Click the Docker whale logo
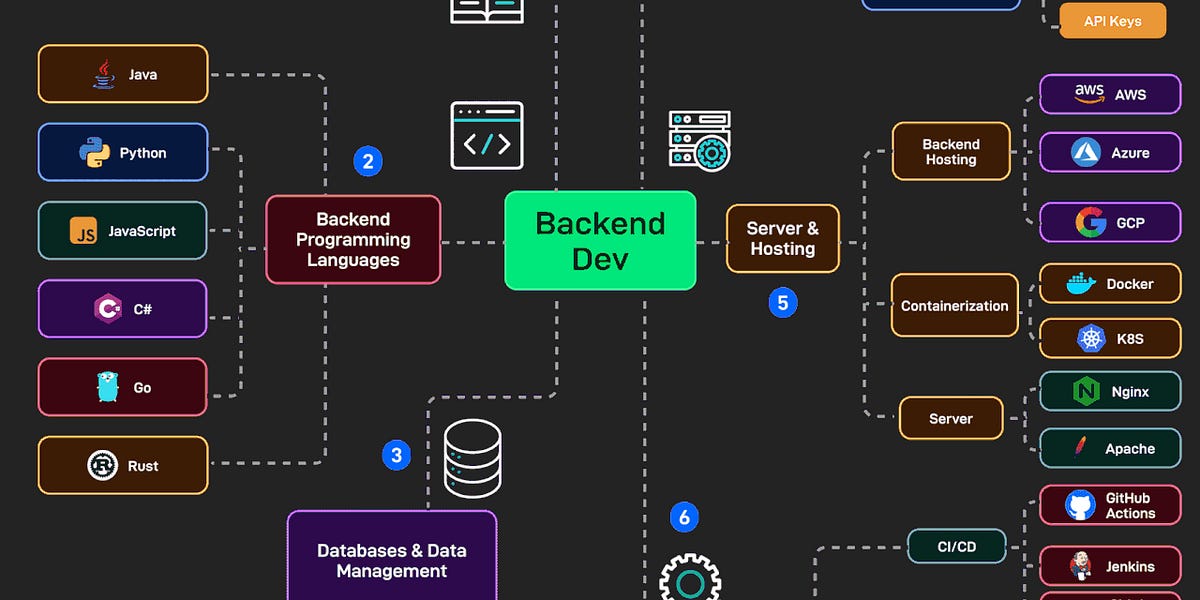This screenshot has height=600, width=1200. (1081, 284)
